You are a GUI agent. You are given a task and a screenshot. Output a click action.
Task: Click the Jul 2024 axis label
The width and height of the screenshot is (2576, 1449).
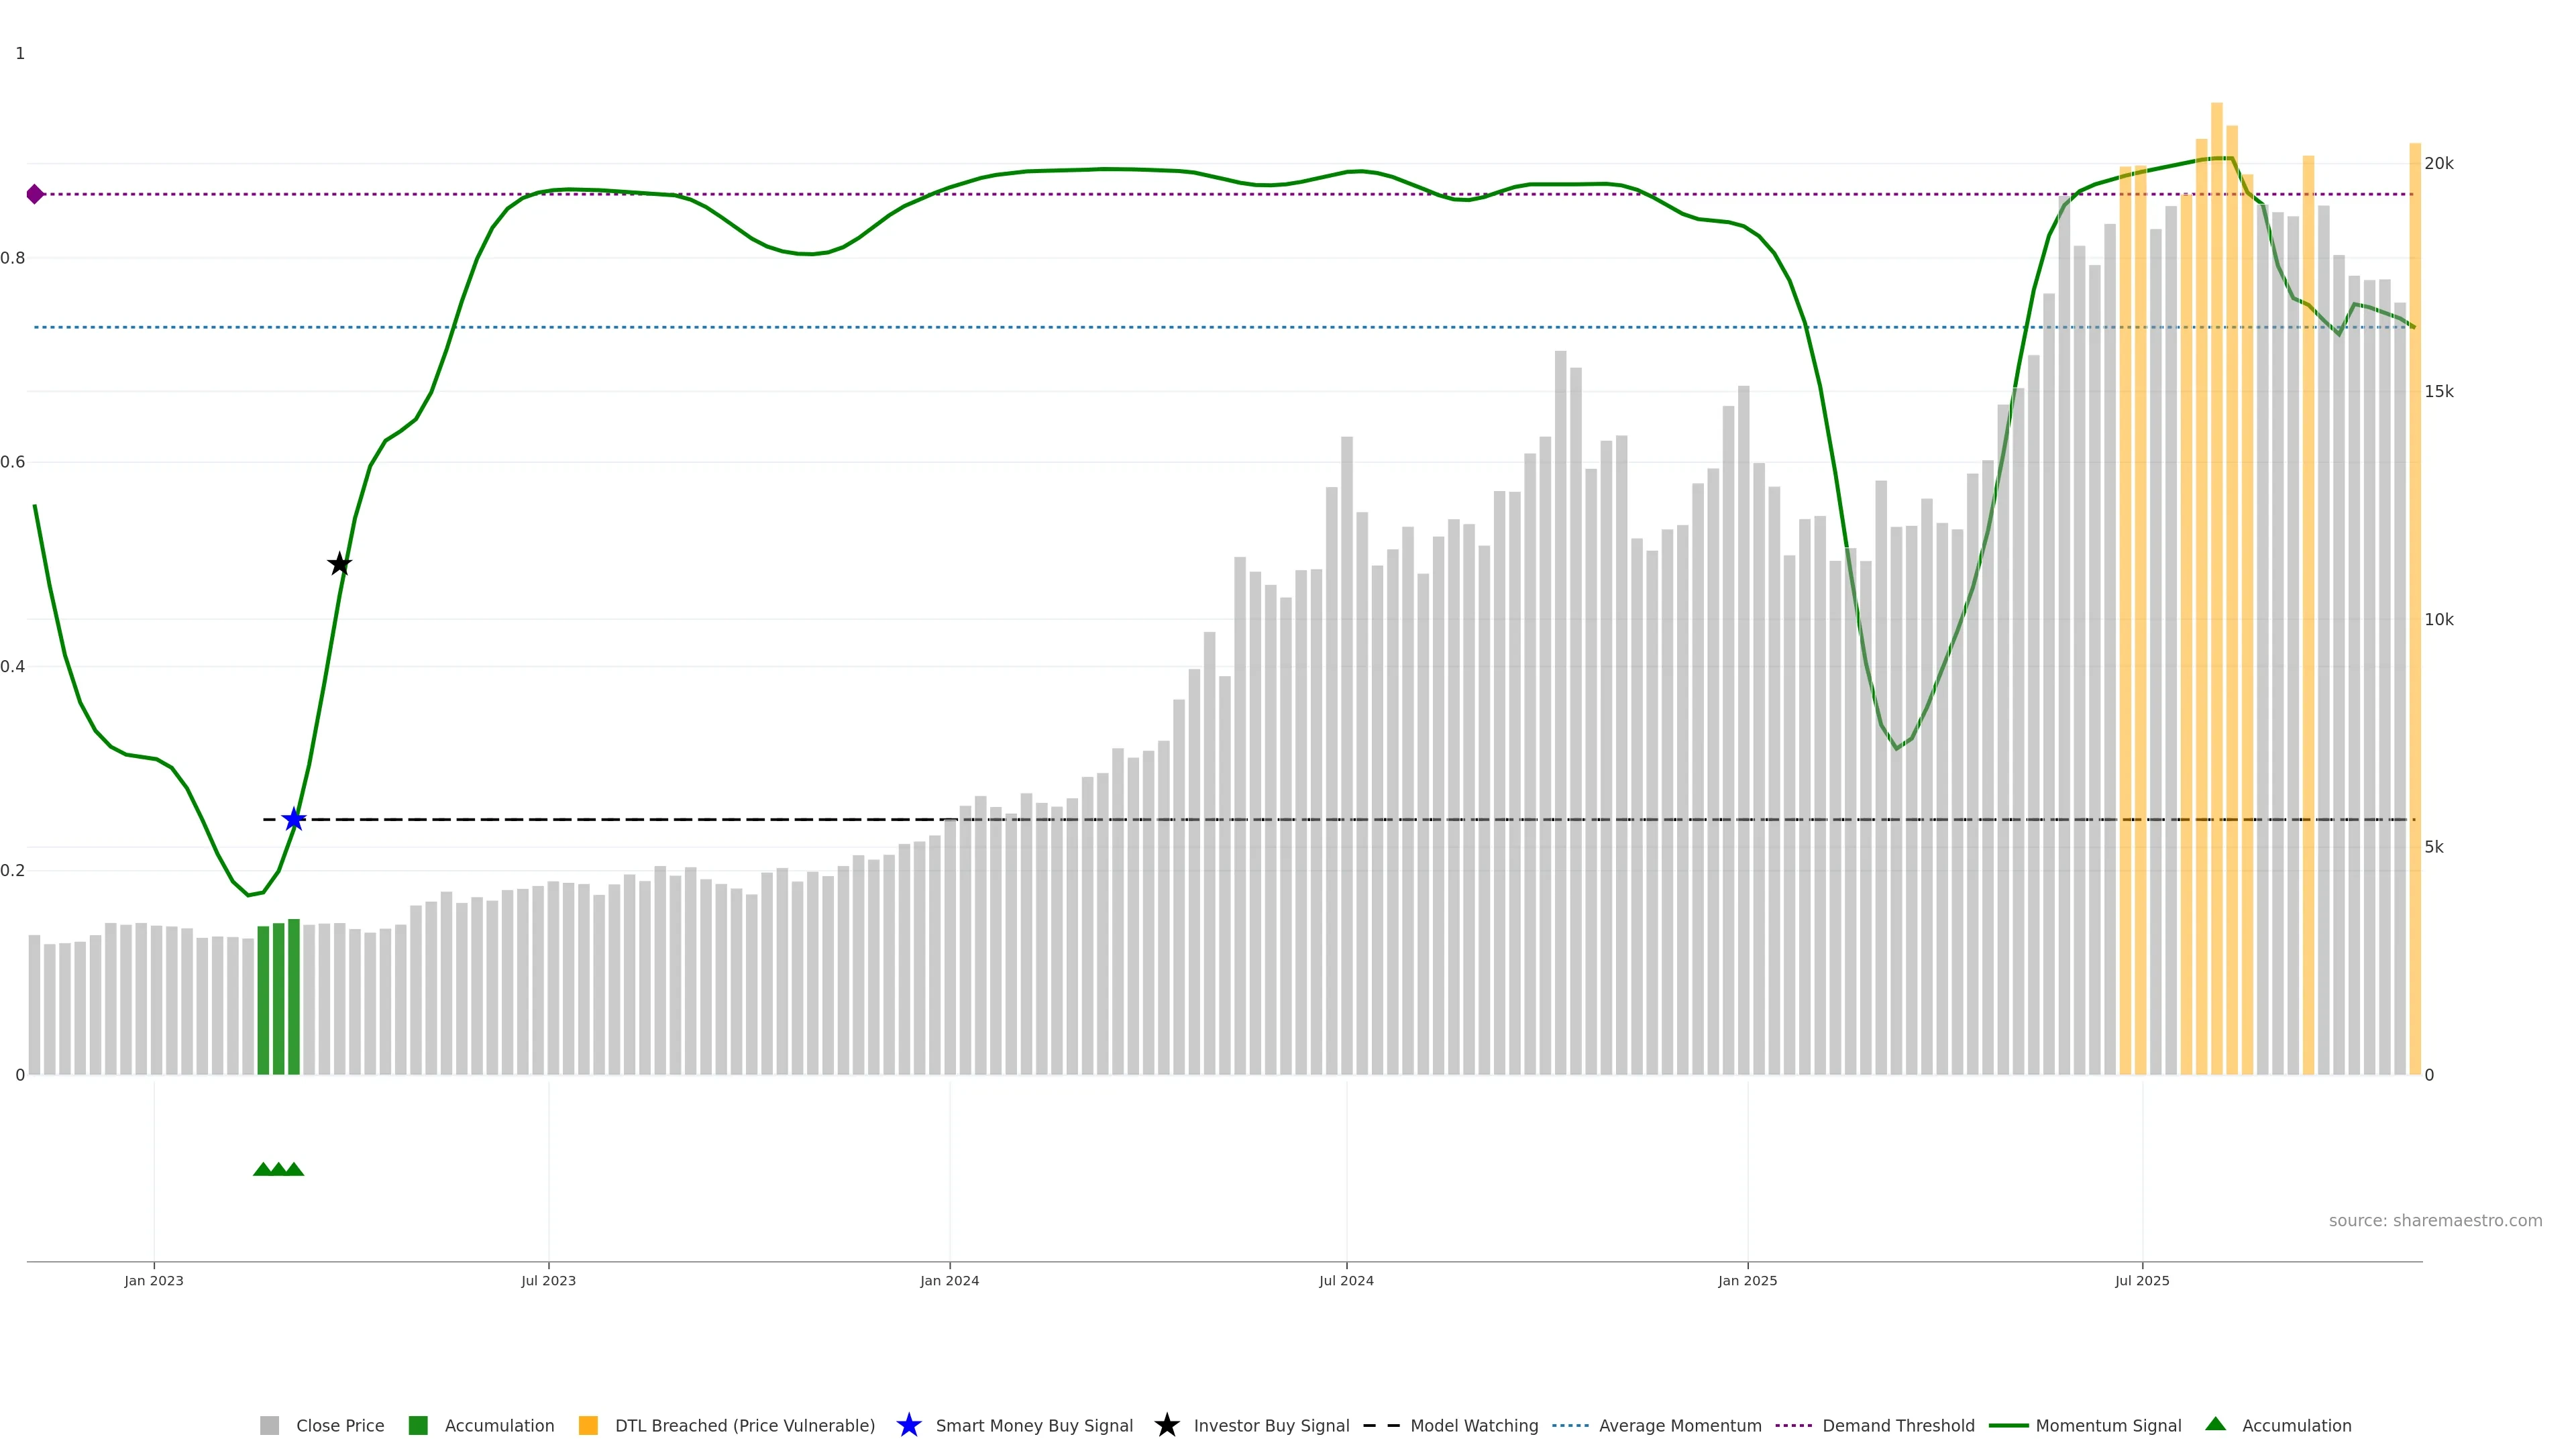click(1346, 1280)
